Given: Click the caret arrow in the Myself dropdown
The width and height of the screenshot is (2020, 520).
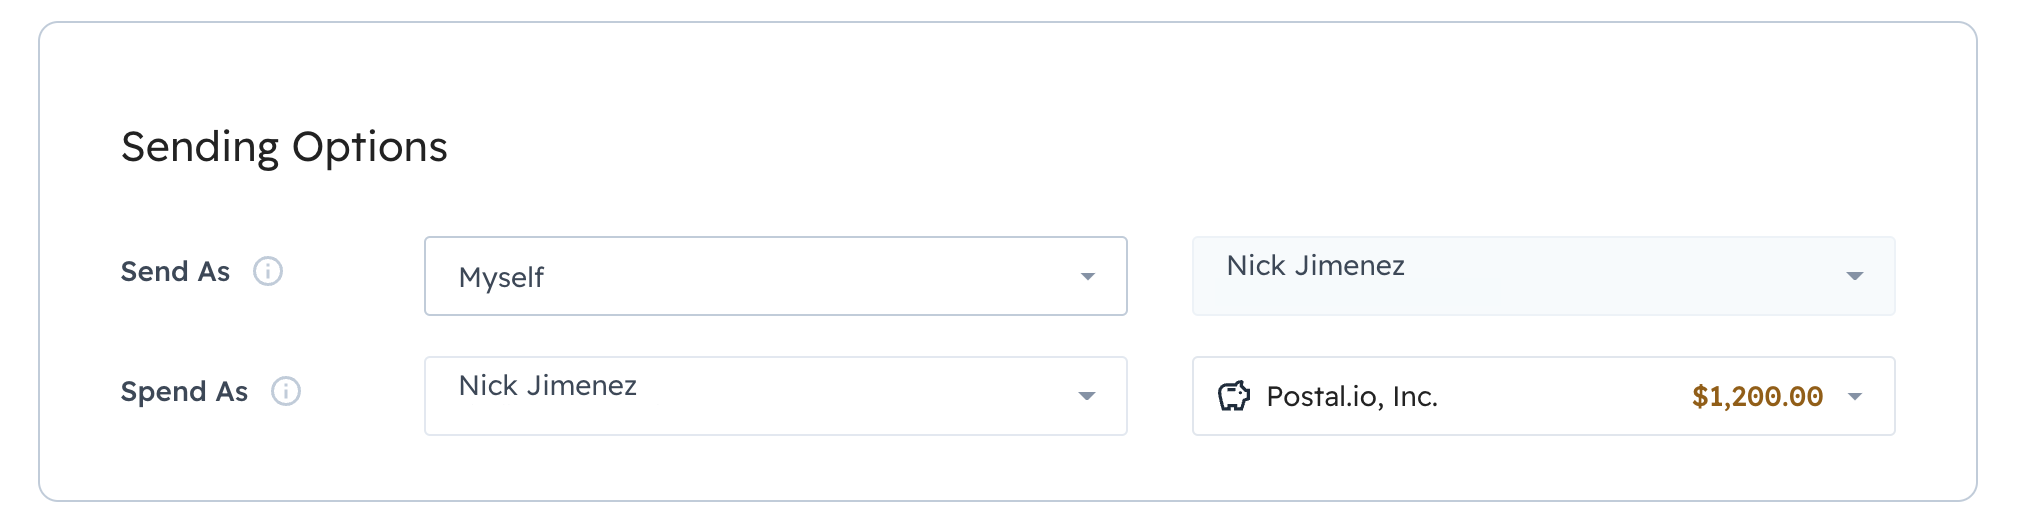Looking at the screenshot, I should [x=1087, y=277].
